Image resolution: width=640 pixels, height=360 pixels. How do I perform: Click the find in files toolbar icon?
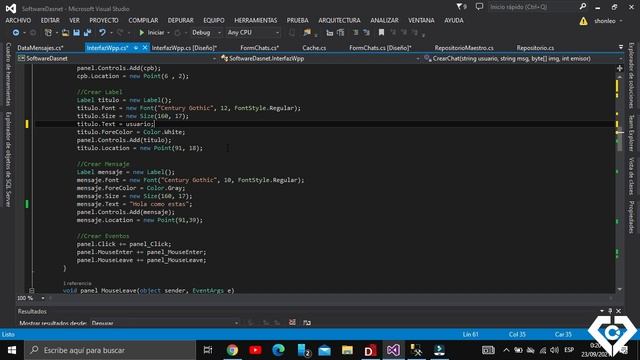pyautogui.click(x=307, y=32)
